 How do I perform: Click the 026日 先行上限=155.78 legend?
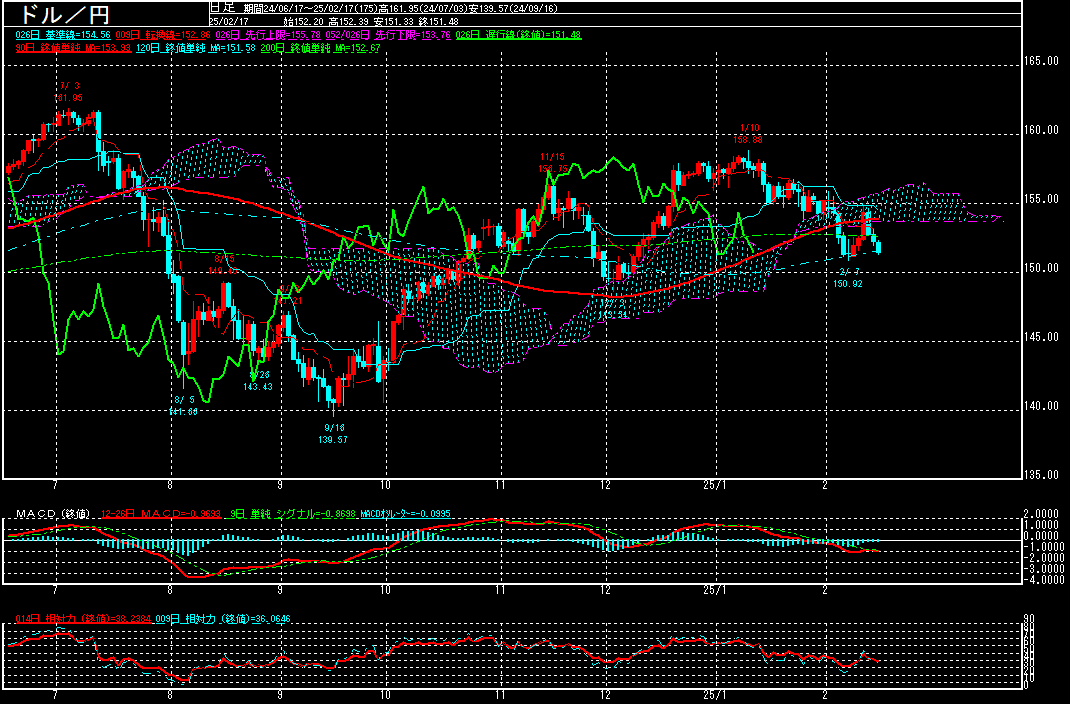pyautogui.click(x=268, y=35)
